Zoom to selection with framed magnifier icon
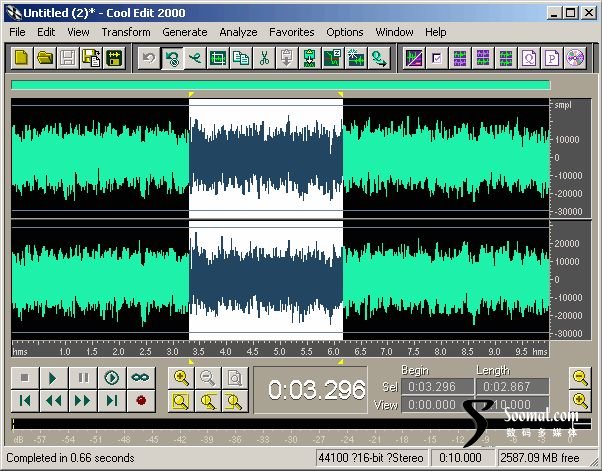Screen dimensions: 602x471 (181, 401)
